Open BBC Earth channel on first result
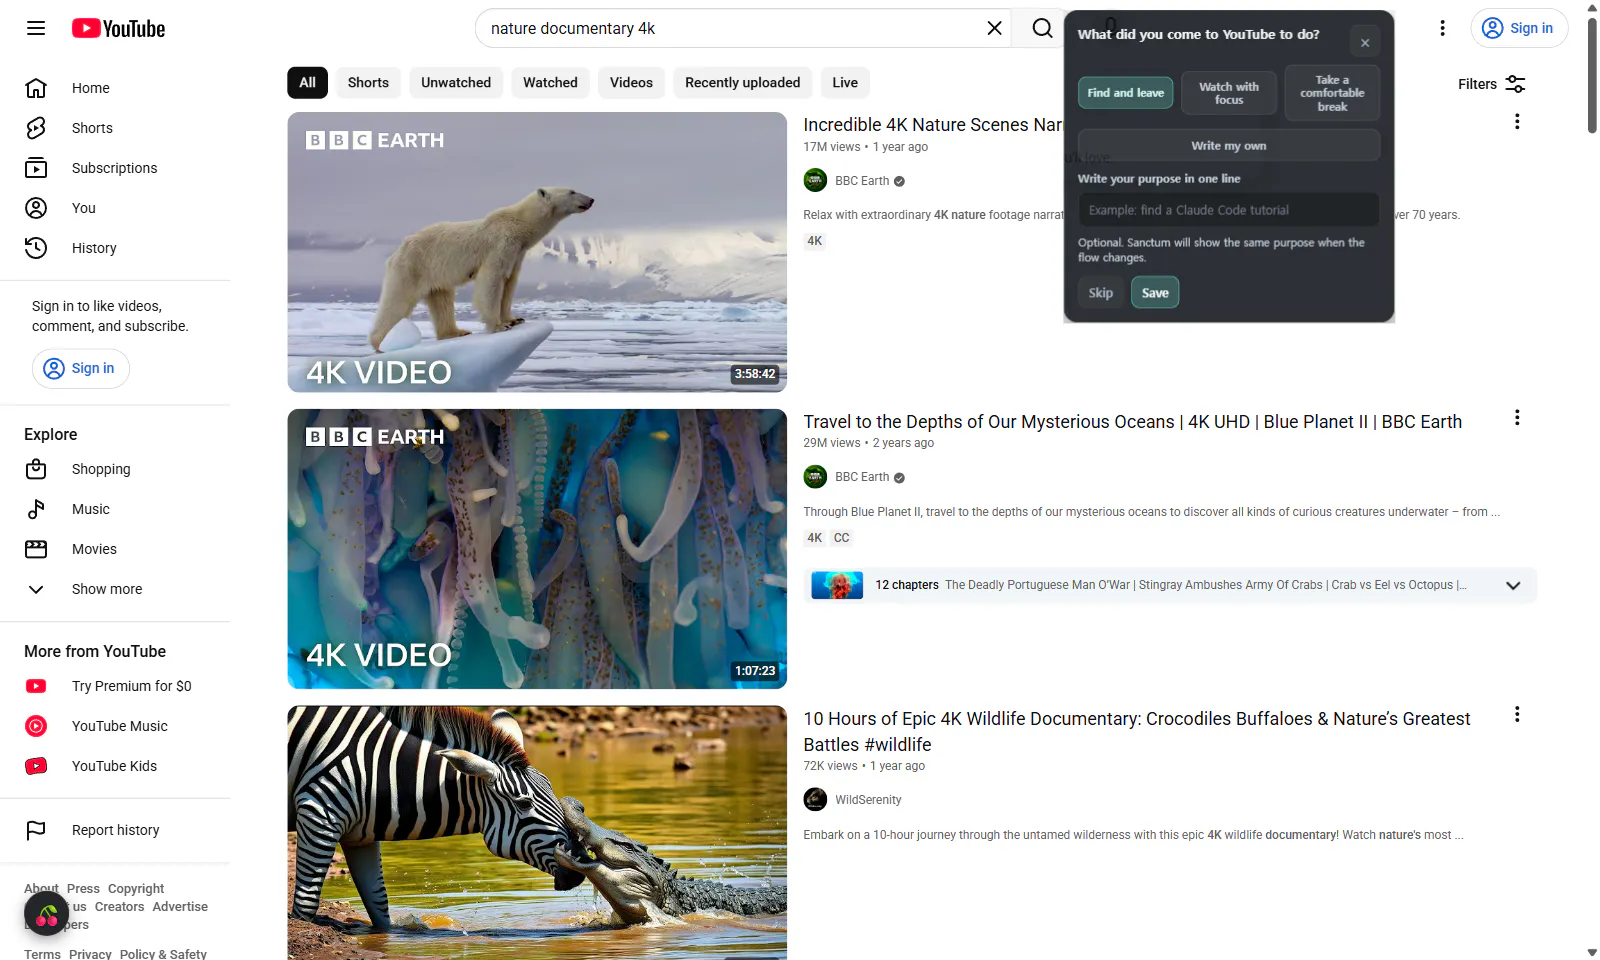Screen dimensions: 1600x960 [862, 181]
